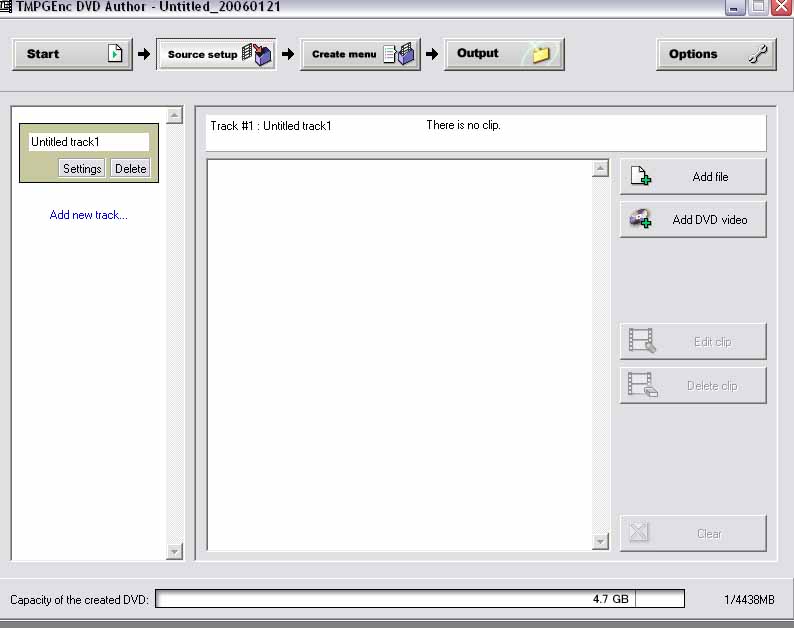Click the Start step button
The image size is (794, 628).
click(x=72, y=54)
